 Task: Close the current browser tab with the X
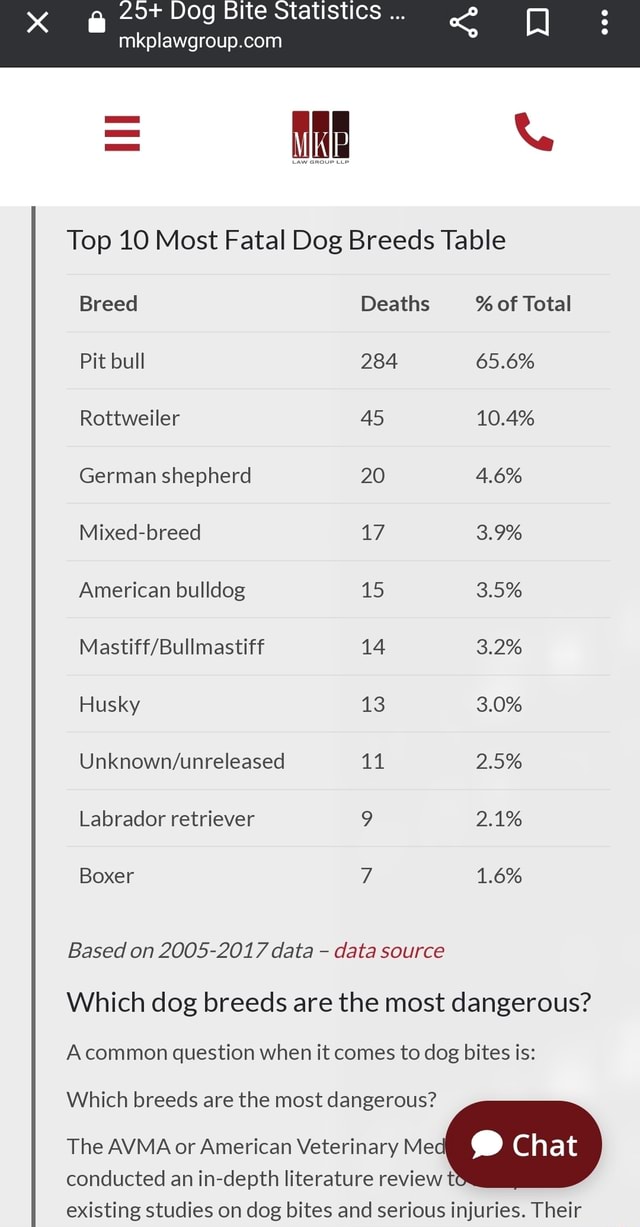[x=36, y=22]
